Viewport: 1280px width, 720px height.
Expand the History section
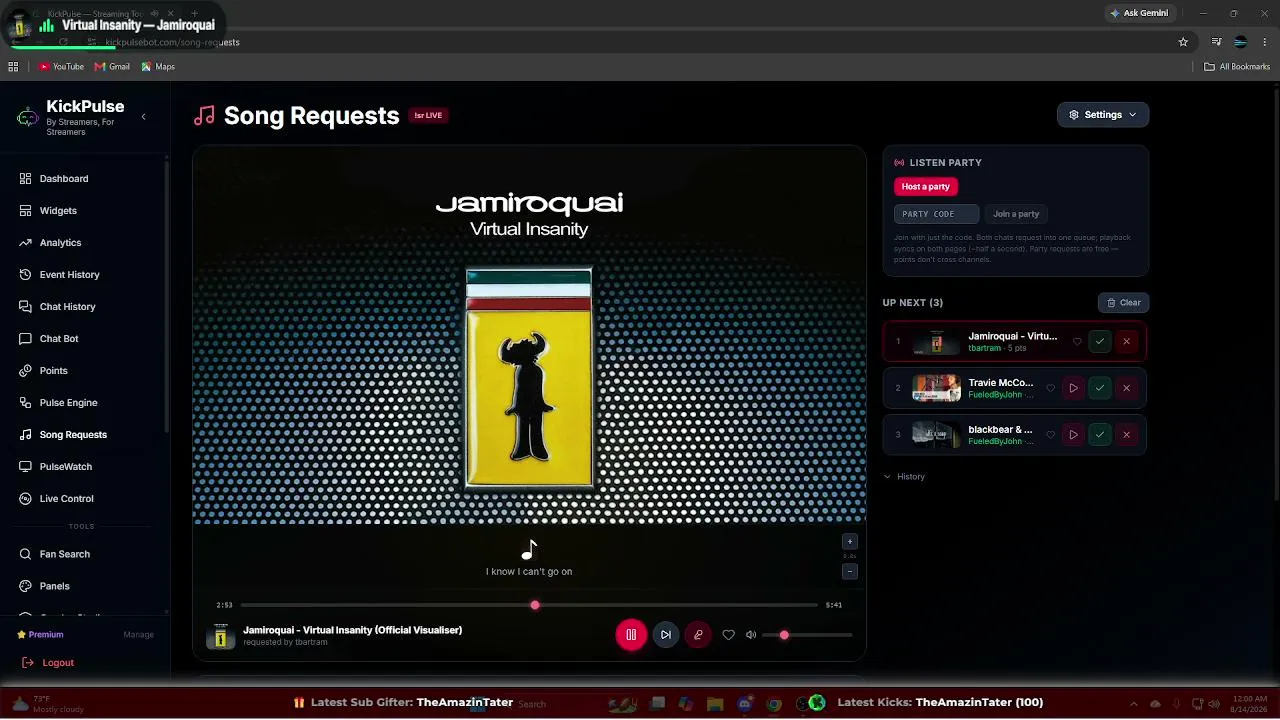coord(905,477)
